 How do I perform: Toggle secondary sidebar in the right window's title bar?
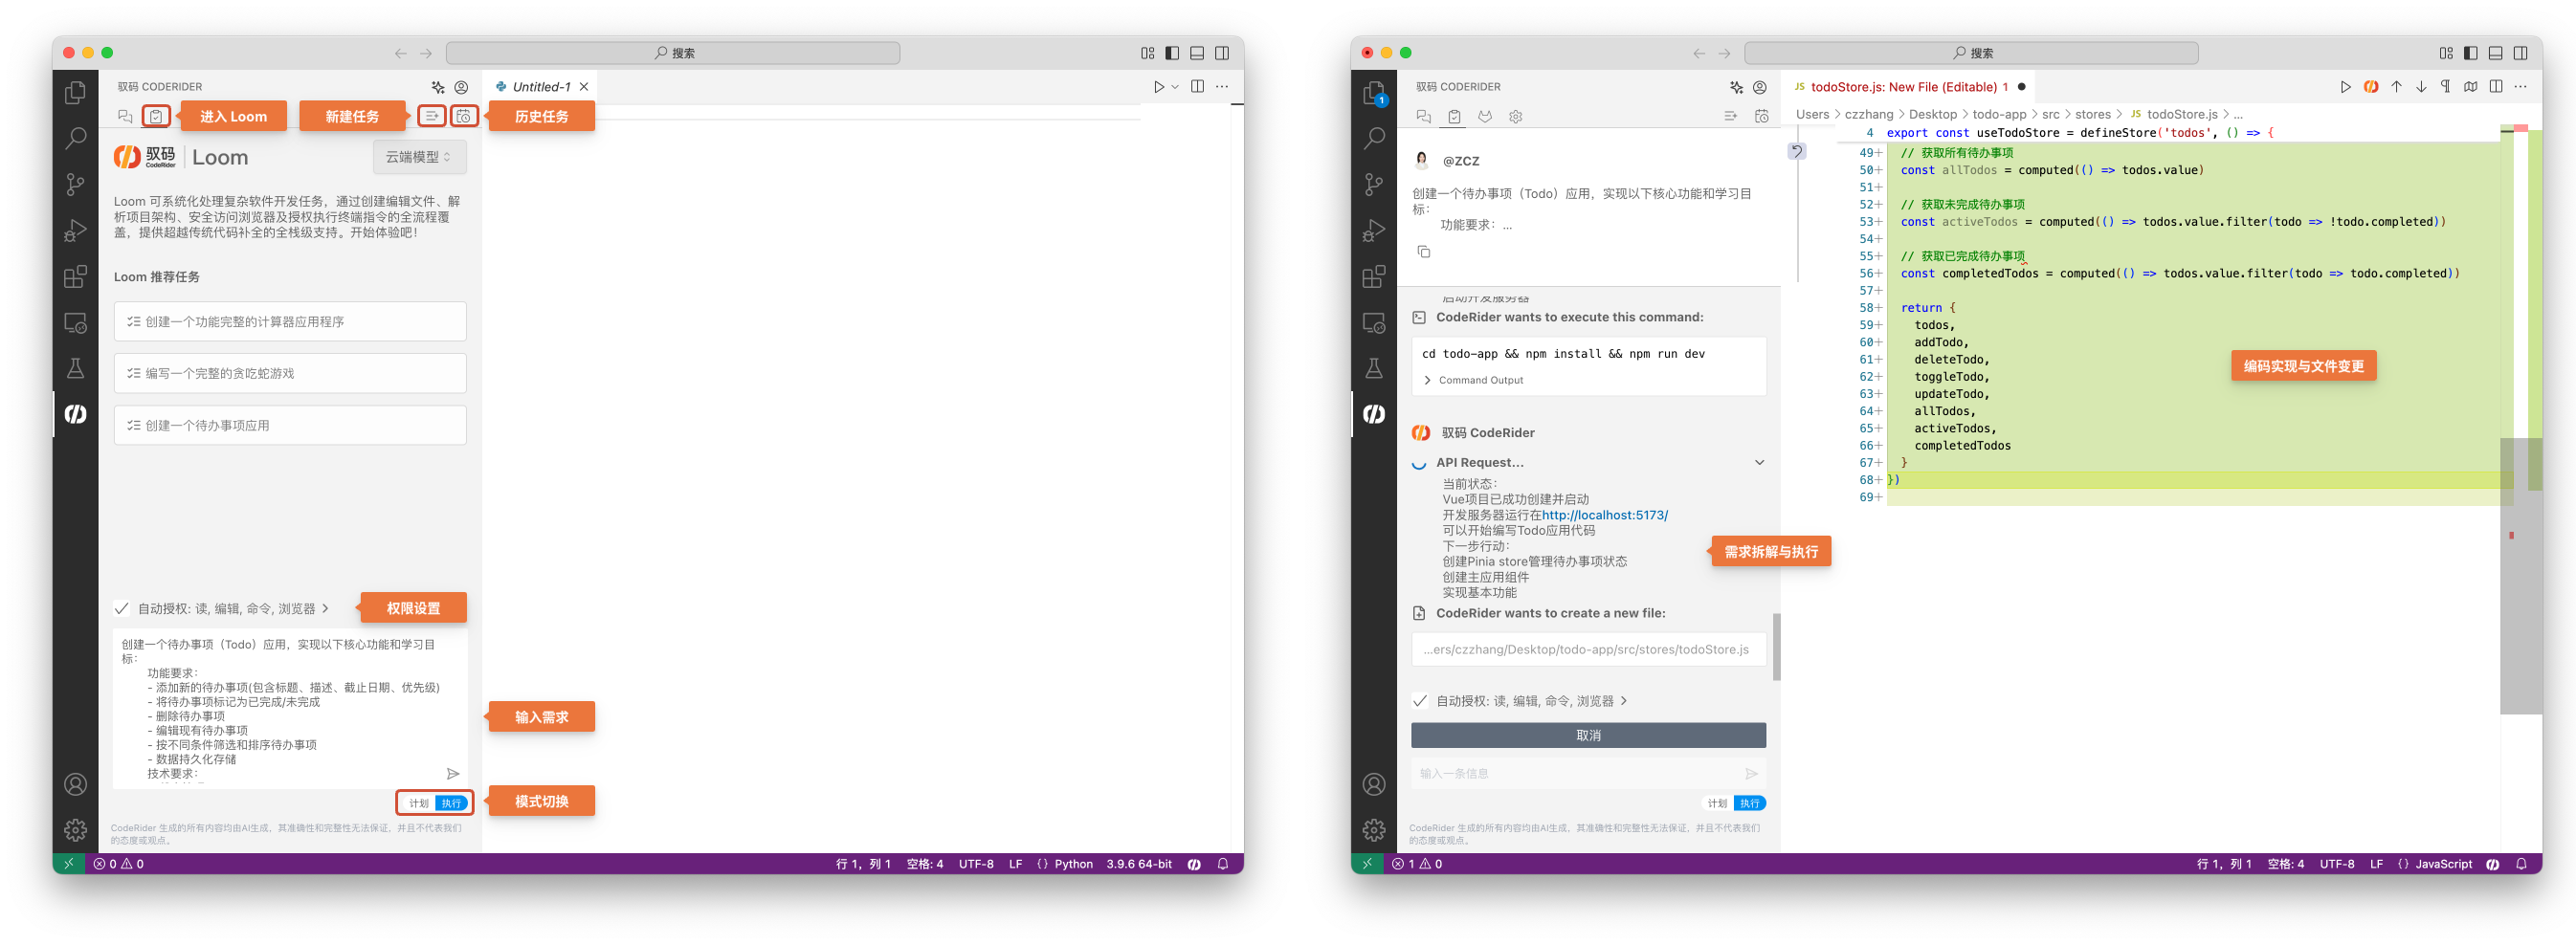[x=2520, y=53]
